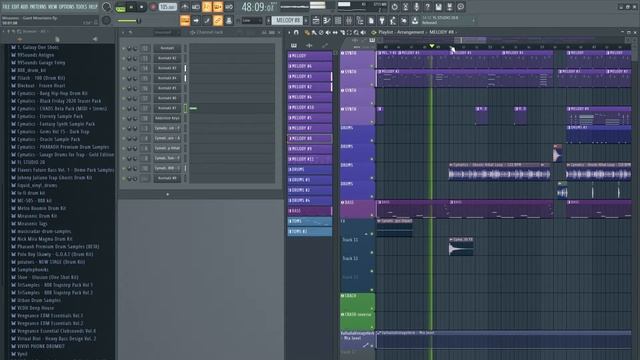Screen dimensions: 640x360
Task: Mute playlist Track 12
Action: (372, 271)
